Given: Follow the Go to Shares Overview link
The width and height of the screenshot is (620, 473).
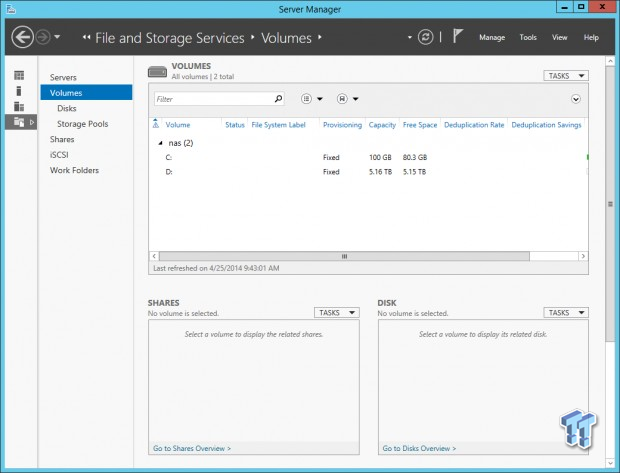Looking at the screenshot, I should pyautogui.click(x=192, y=448).
